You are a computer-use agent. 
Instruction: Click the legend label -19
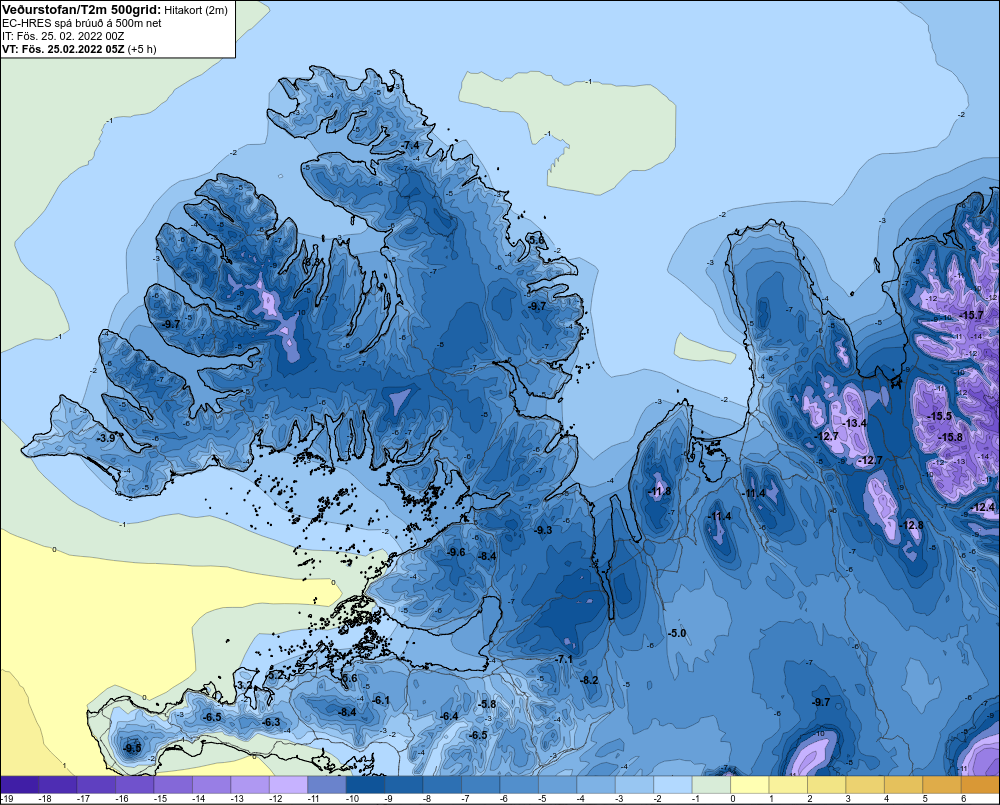6,799
